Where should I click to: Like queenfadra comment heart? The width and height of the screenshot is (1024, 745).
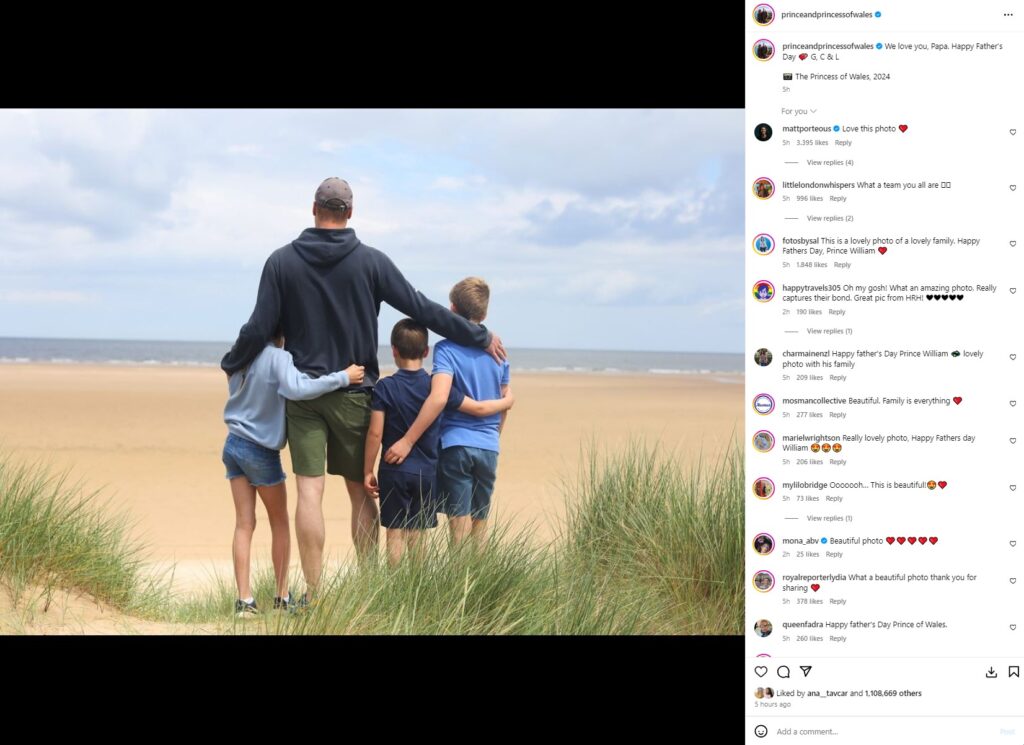(1013, 627)
